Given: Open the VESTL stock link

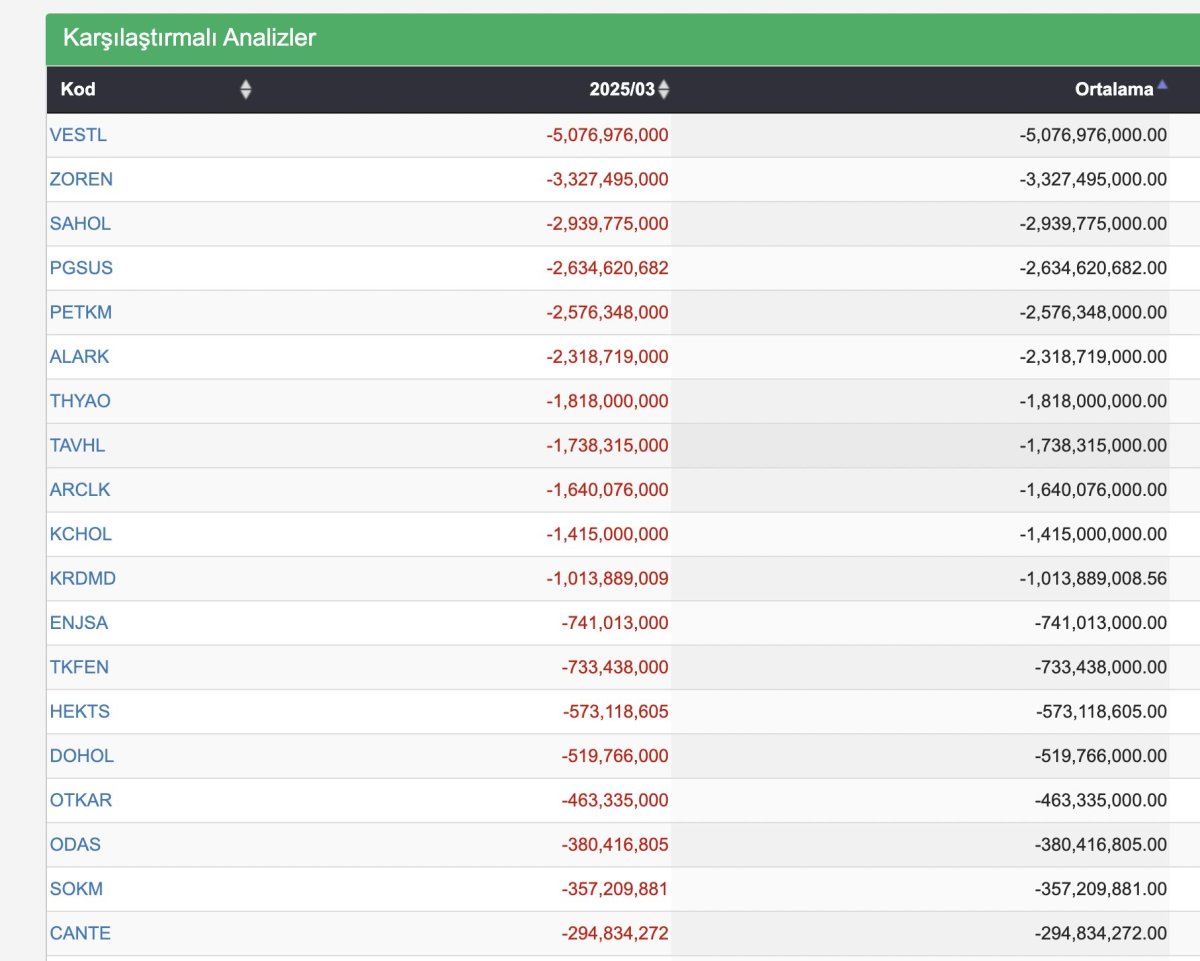Looking at the screenshot, I should pos(78,135).
